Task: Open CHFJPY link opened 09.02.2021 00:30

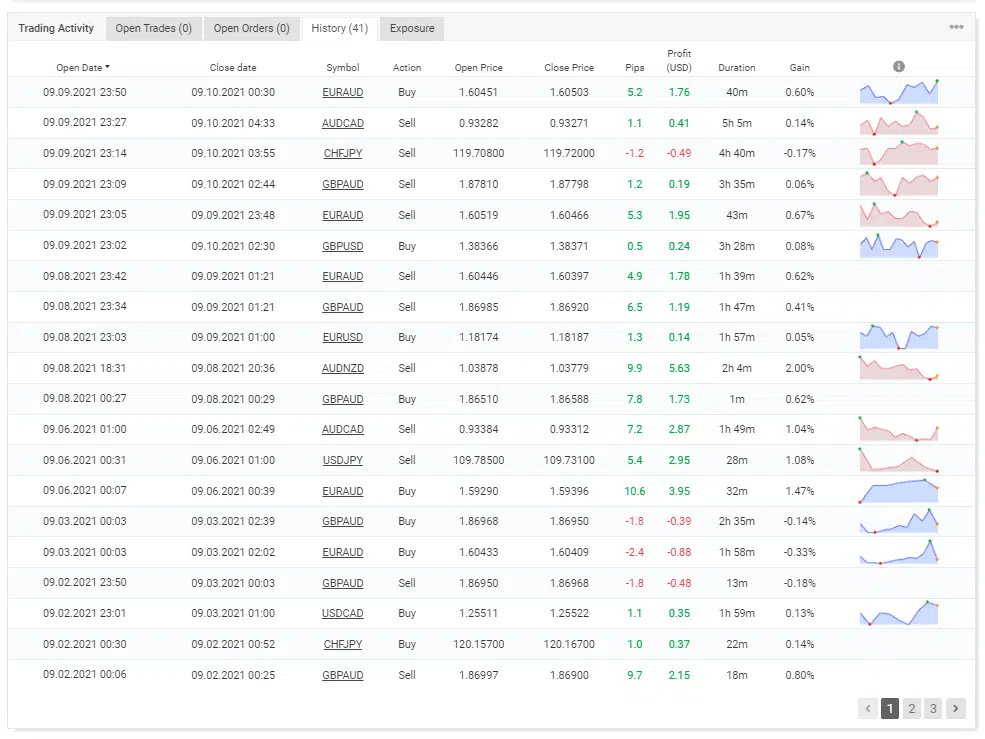Action: [x=343, y=644]
